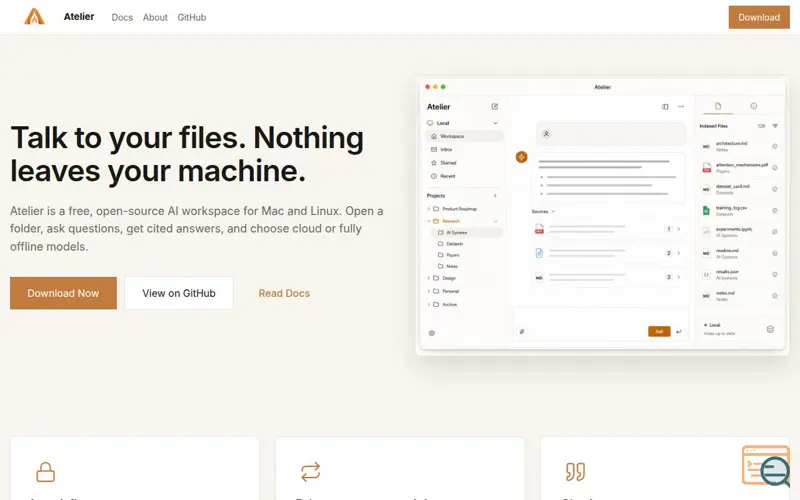Screen dimensions: 800x500
Task: Open experiments.ipynb in indexed files
Action: pyautogui.click(x=740, y=232)
